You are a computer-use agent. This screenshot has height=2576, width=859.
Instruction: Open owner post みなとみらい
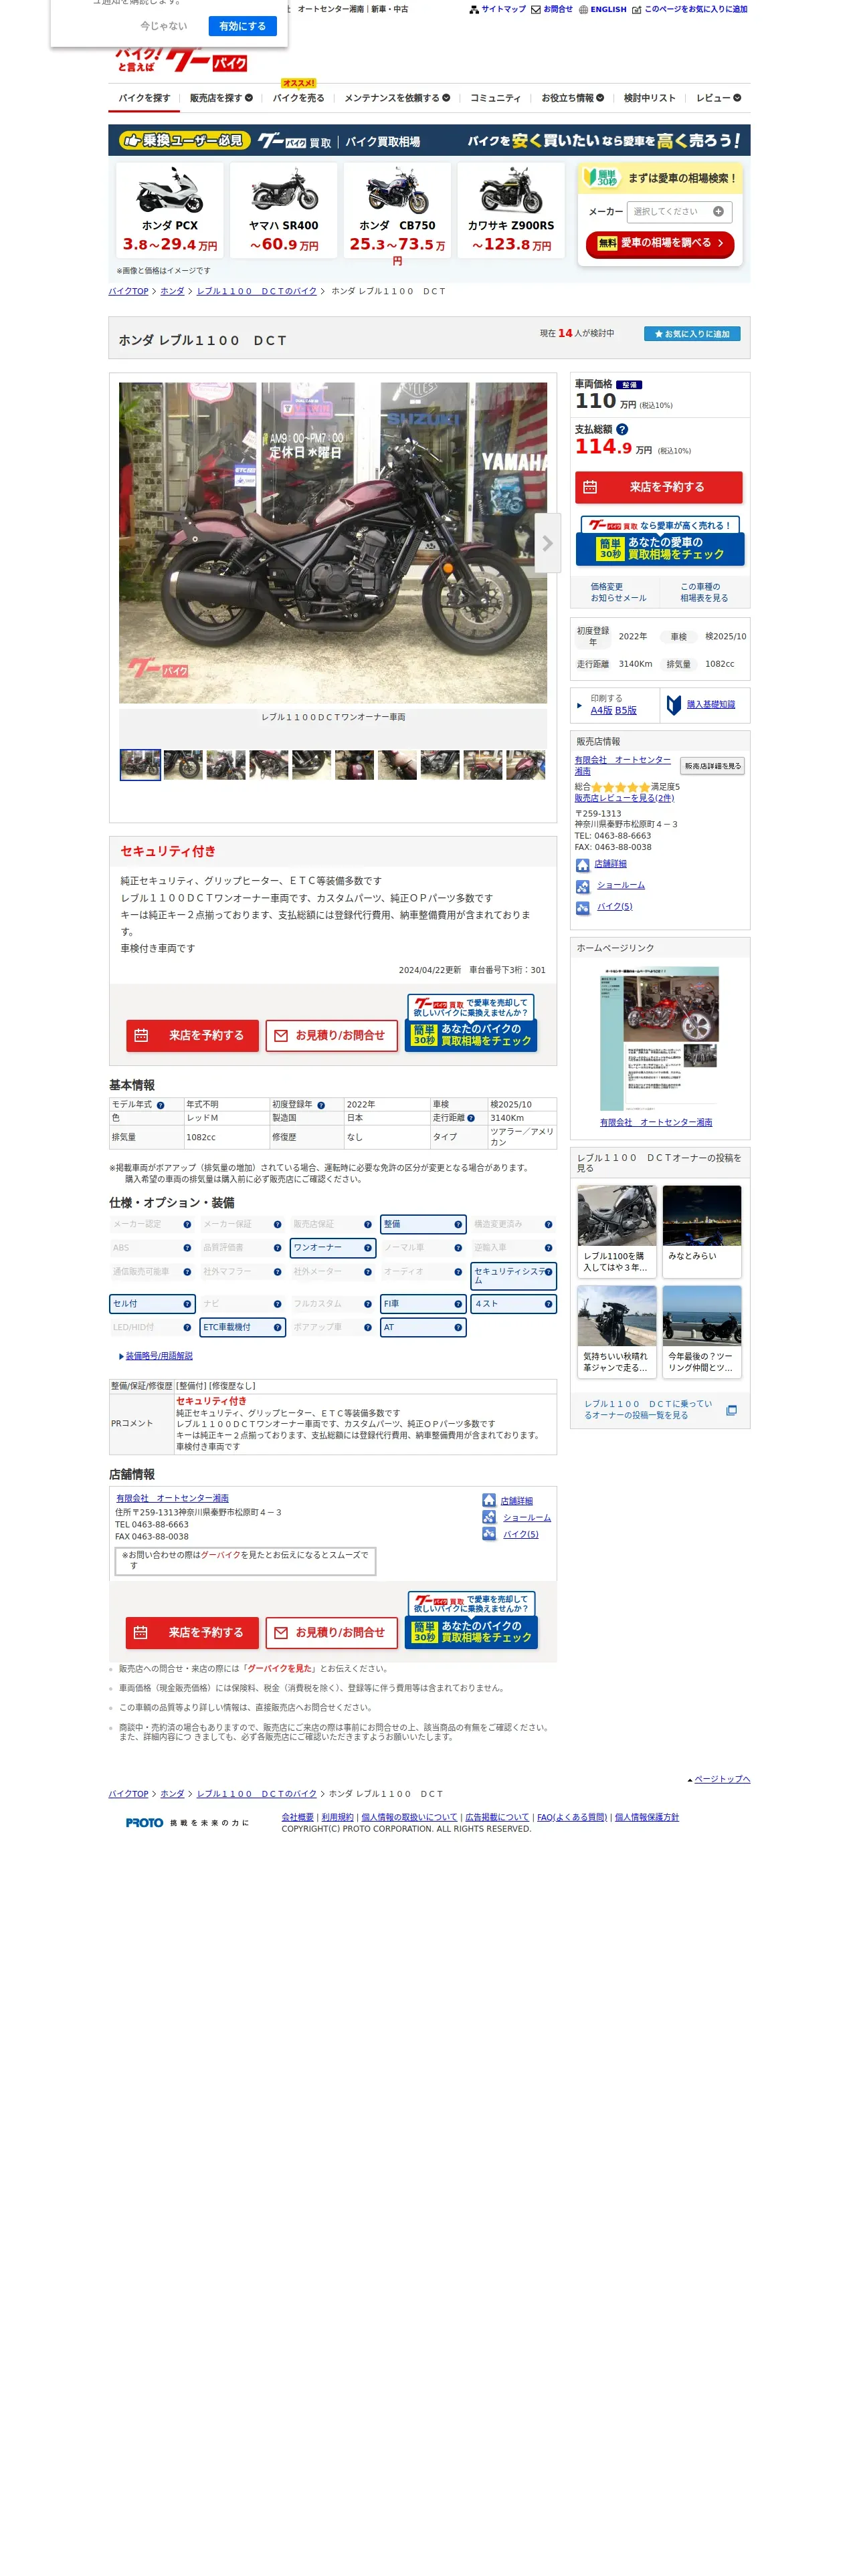click(x=702, y=1231)
